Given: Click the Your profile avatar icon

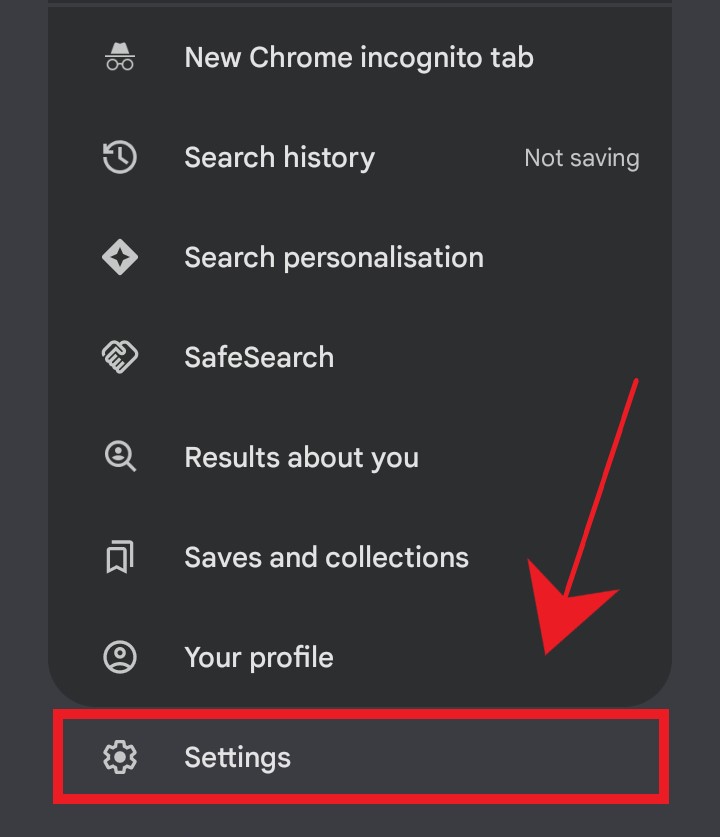Looking at the screenshot, I should click(x=120, y=657).
